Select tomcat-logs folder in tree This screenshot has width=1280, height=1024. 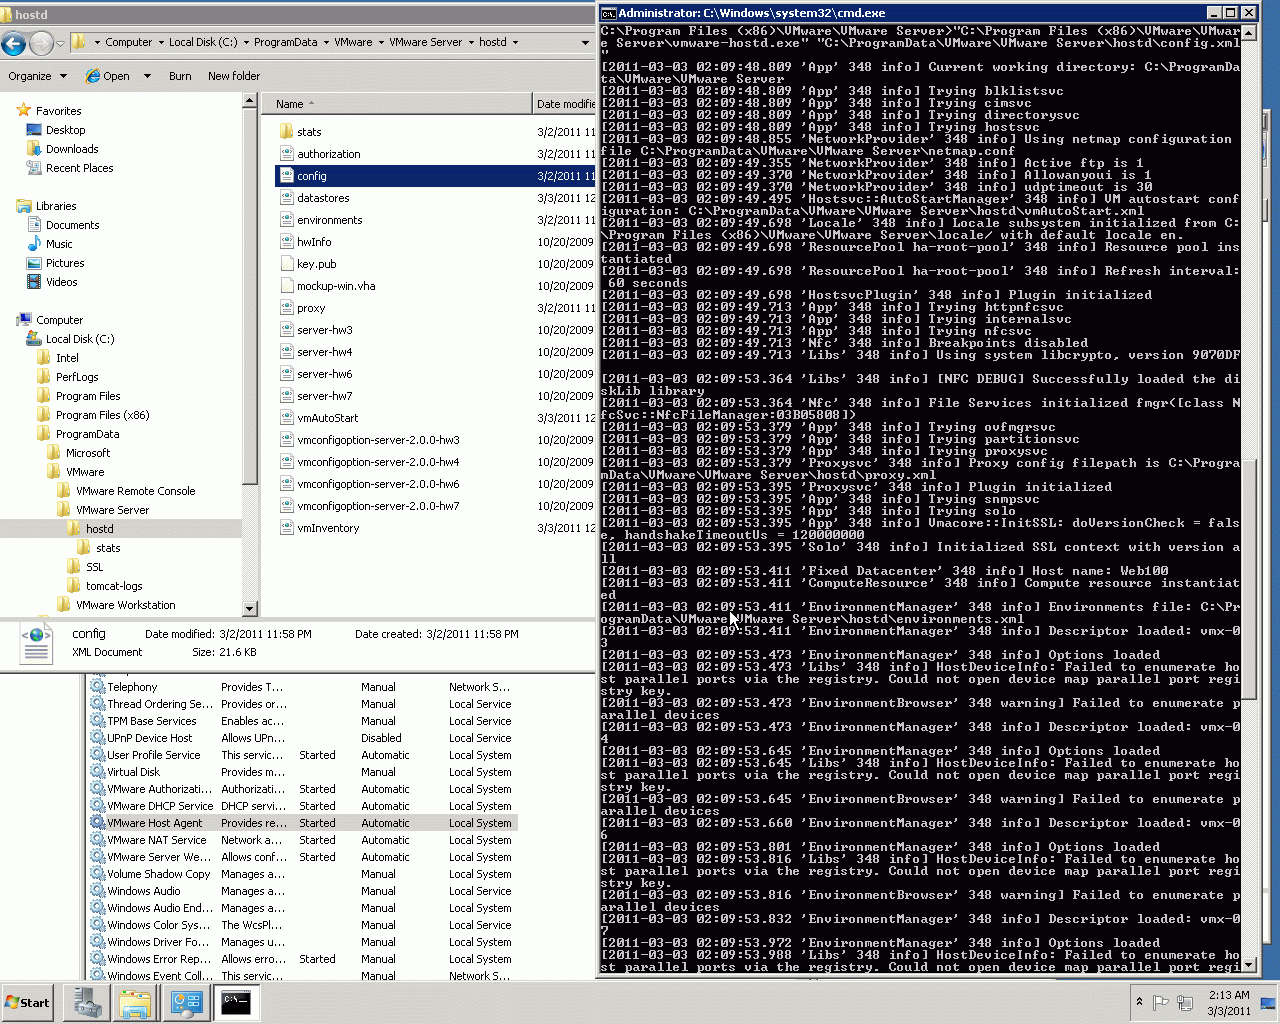point(114,586)
